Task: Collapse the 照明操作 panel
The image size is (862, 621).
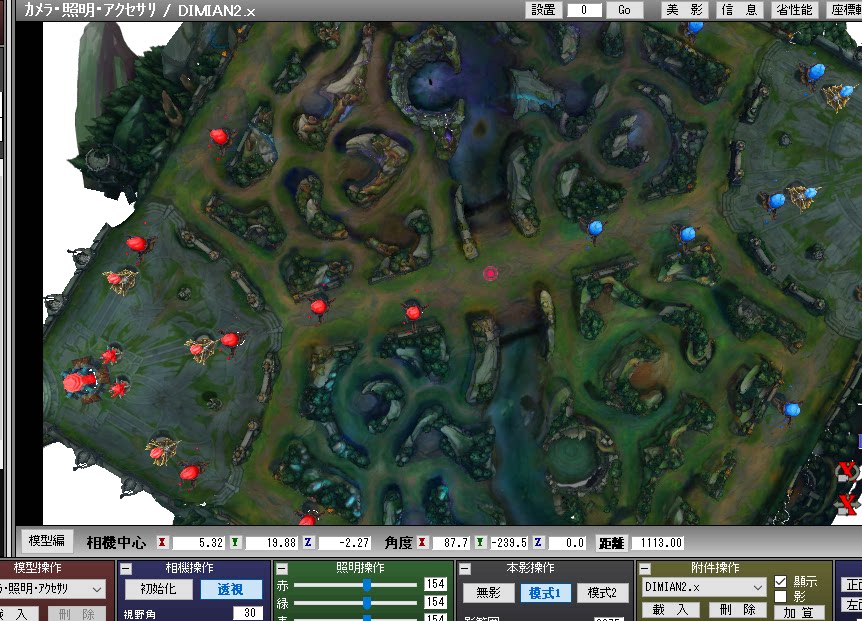Action: [281, 569]
